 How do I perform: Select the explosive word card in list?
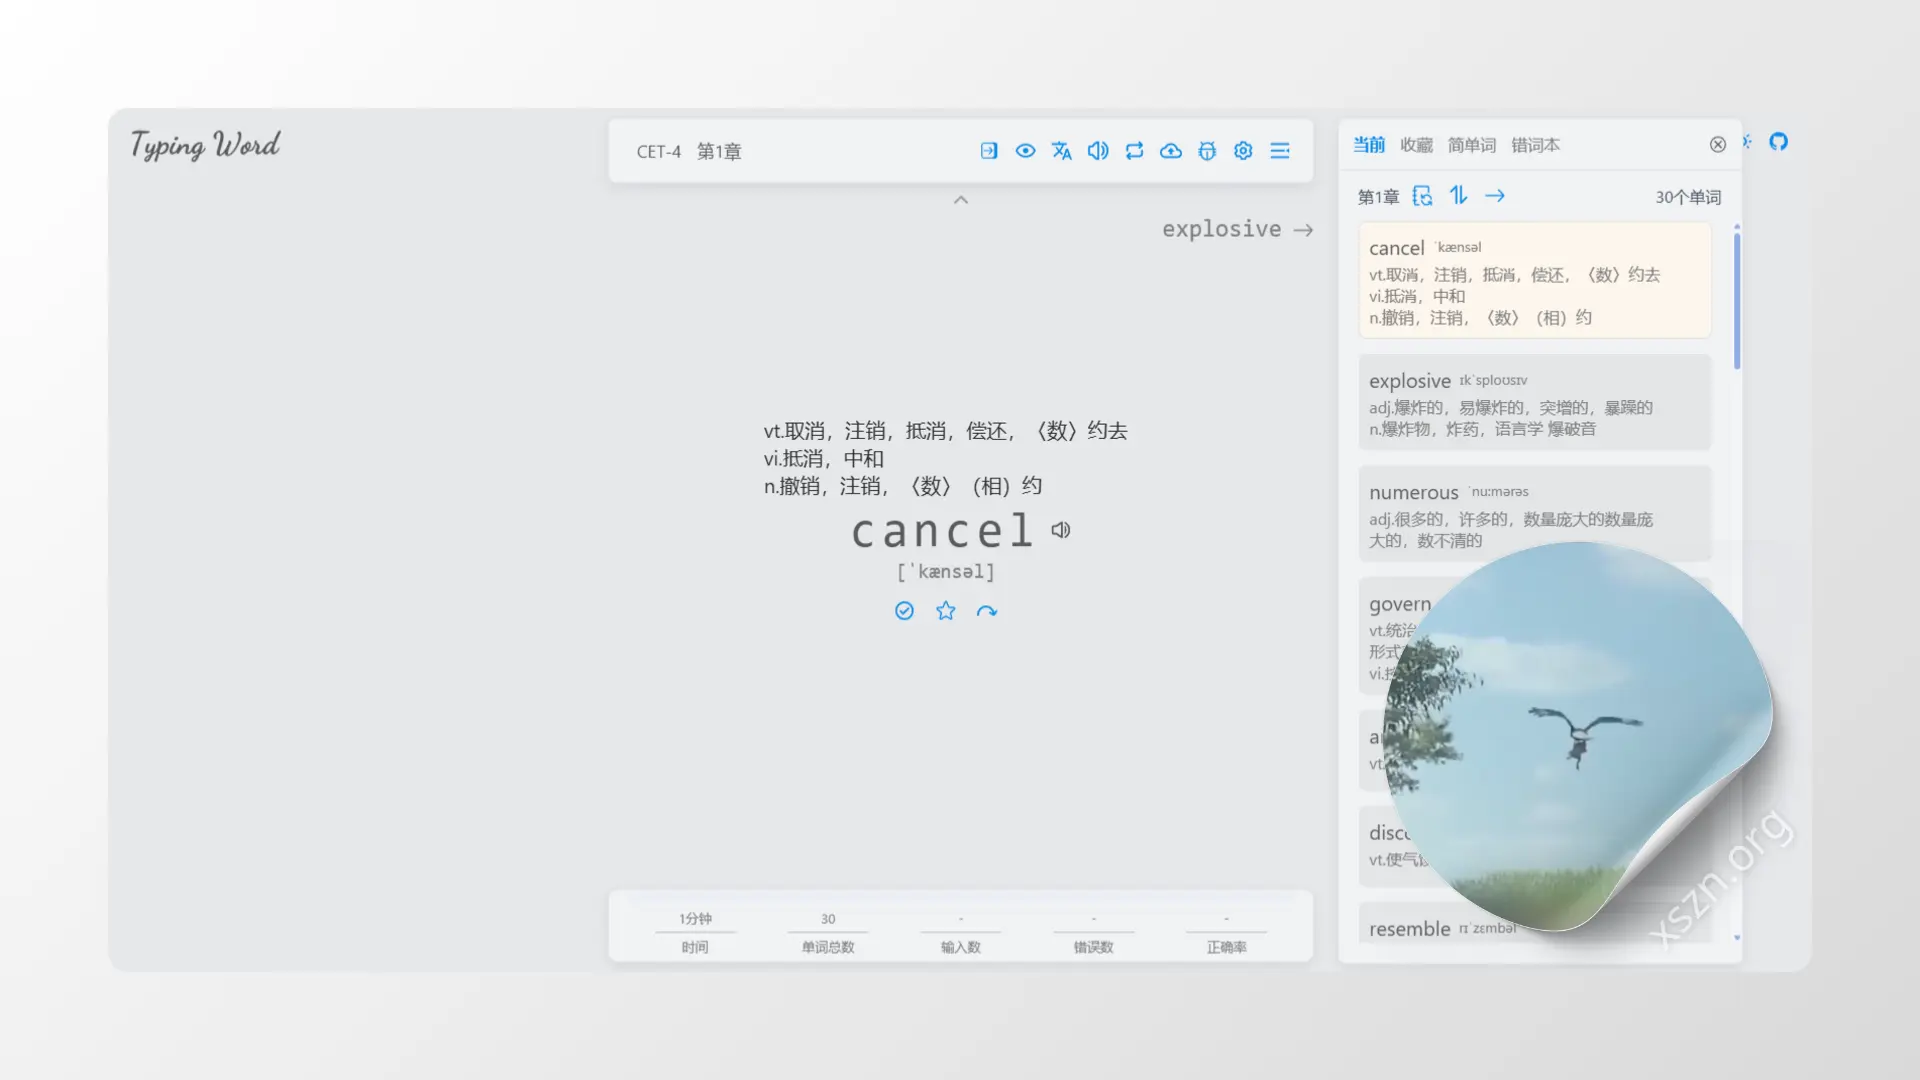(x=1535, y=403)
